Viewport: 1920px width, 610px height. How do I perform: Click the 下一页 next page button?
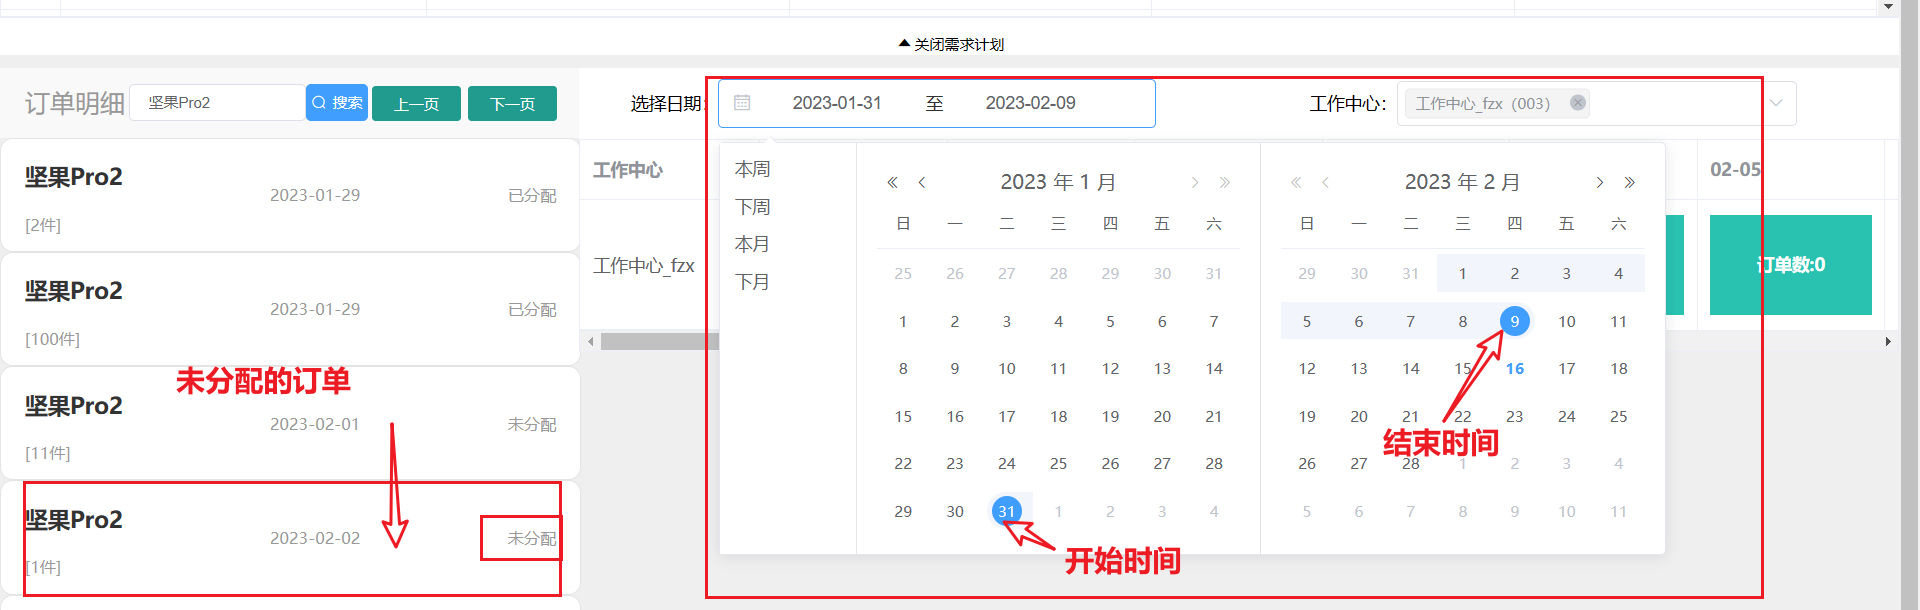point(512,104)
